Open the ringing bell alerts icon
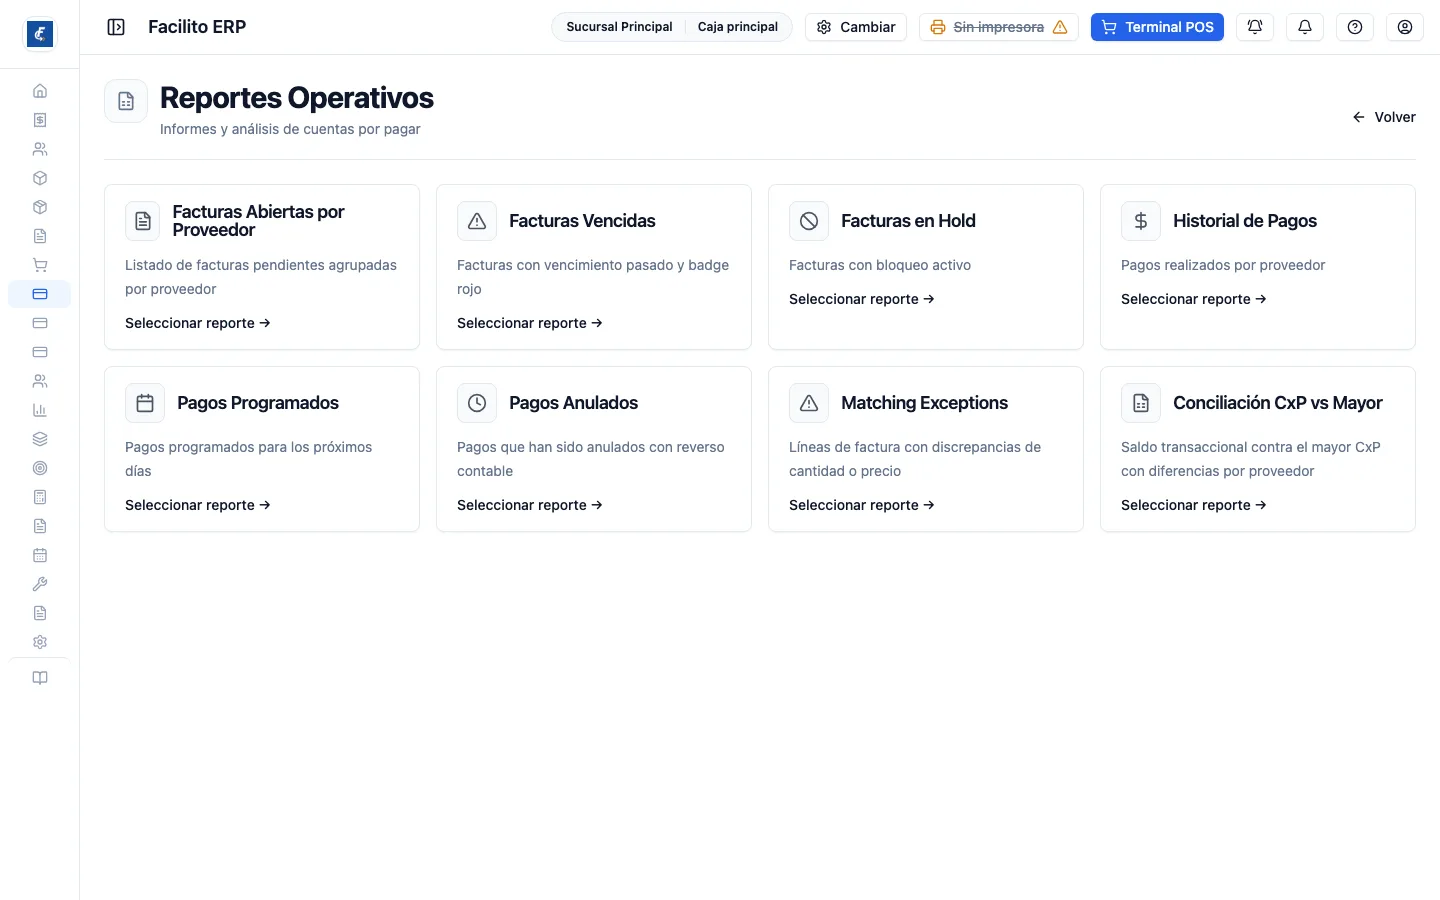The height and width of the screenshot is (900, 1440). [1255, 27]
